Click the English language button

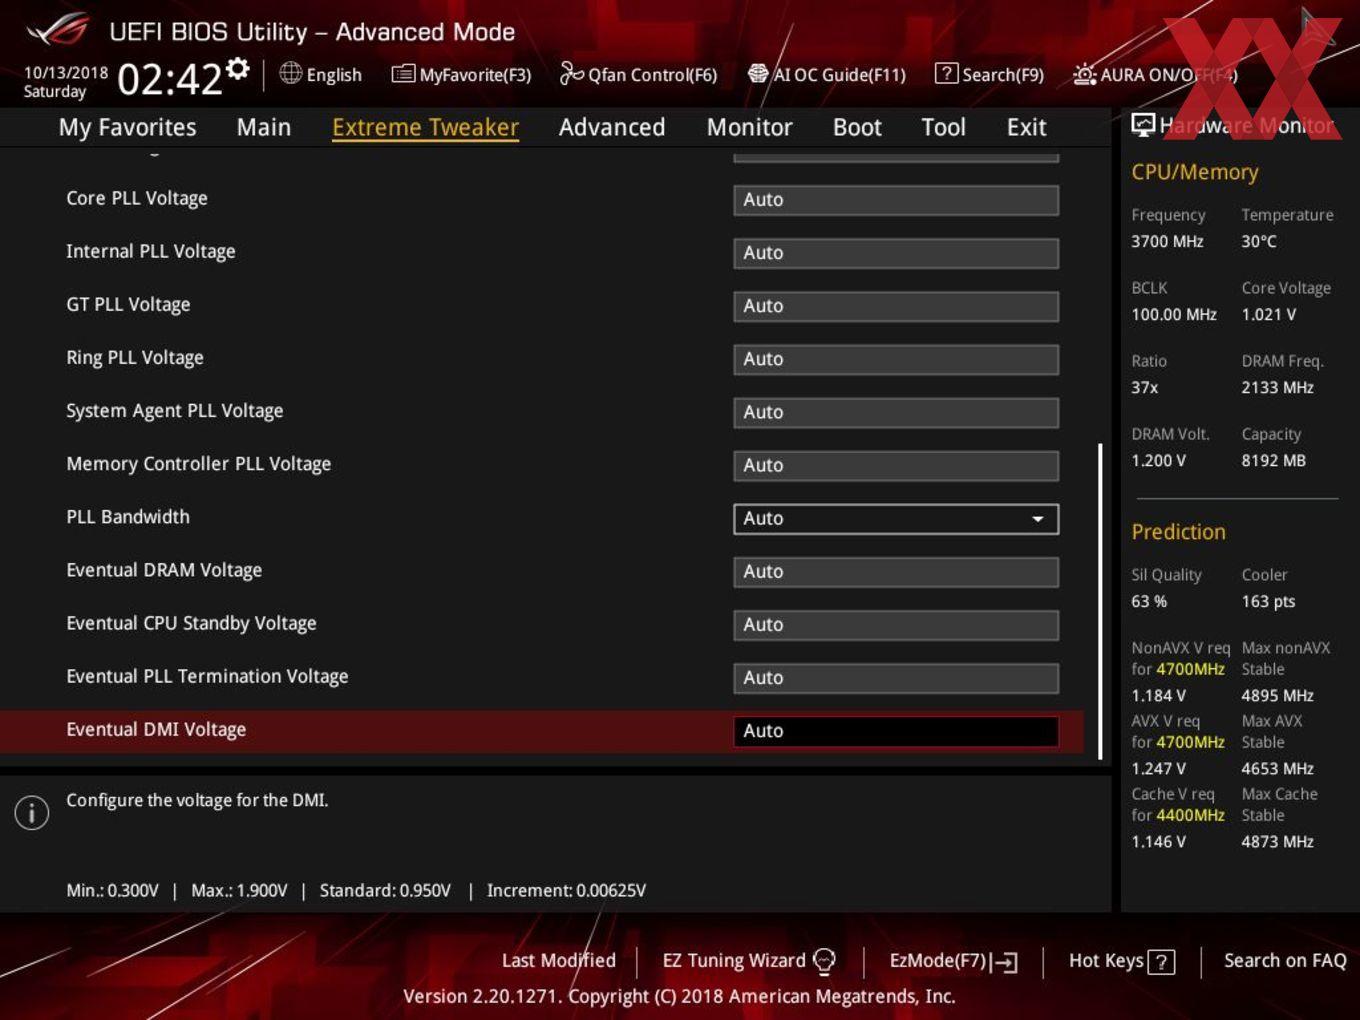point(321,74)
